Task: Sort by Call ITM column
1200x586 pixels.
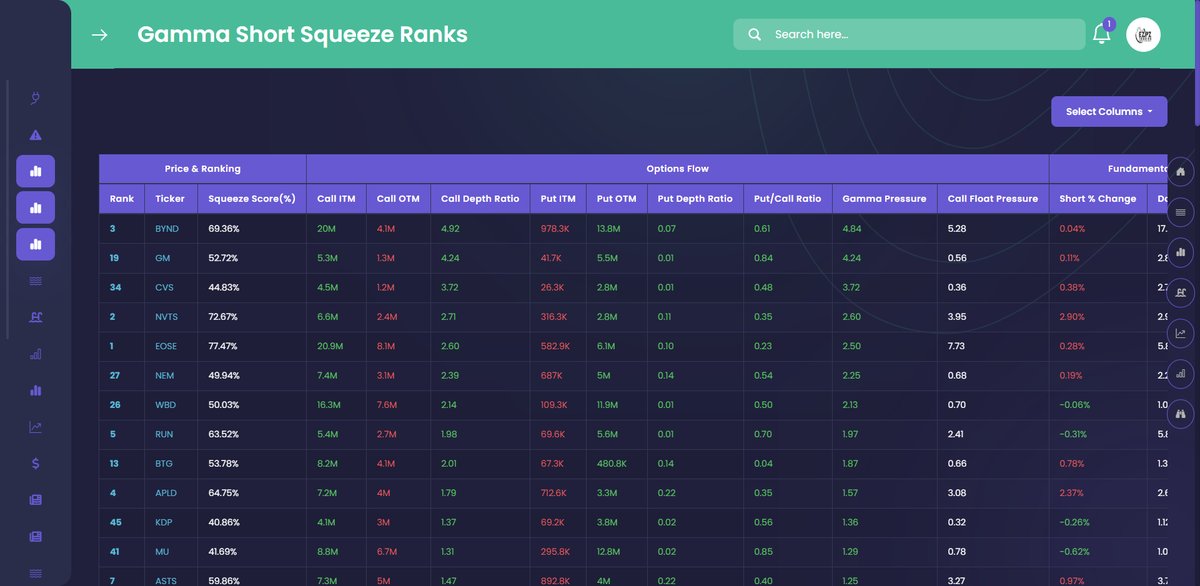Action: (336, 199)
